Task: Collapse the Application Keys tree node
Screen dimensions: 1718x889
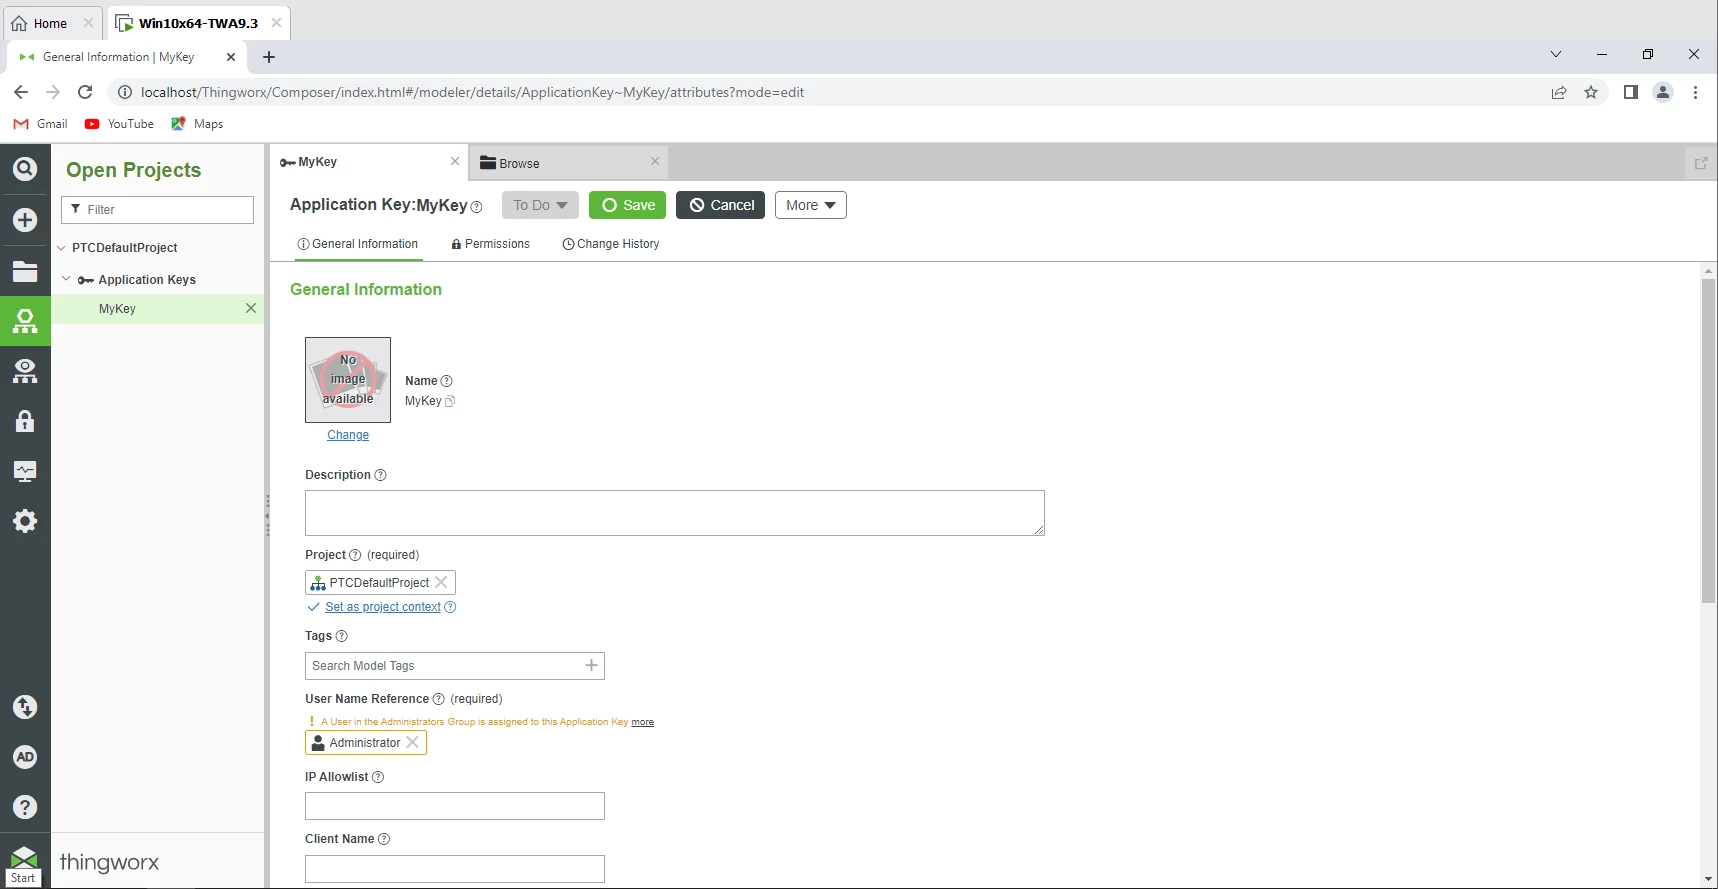Action: [67, 279]
